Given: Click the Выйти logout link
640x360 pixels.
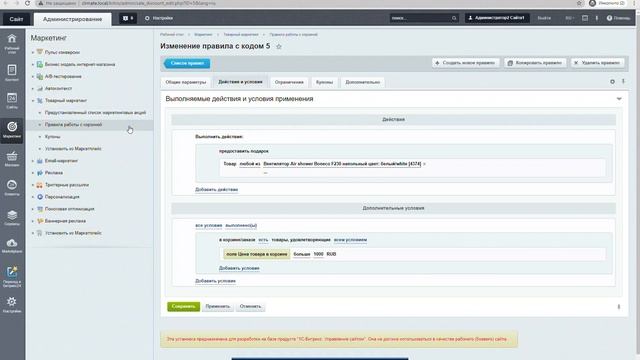Looking at the screenshot, I should pyautogui.click(x=544, y=18).
